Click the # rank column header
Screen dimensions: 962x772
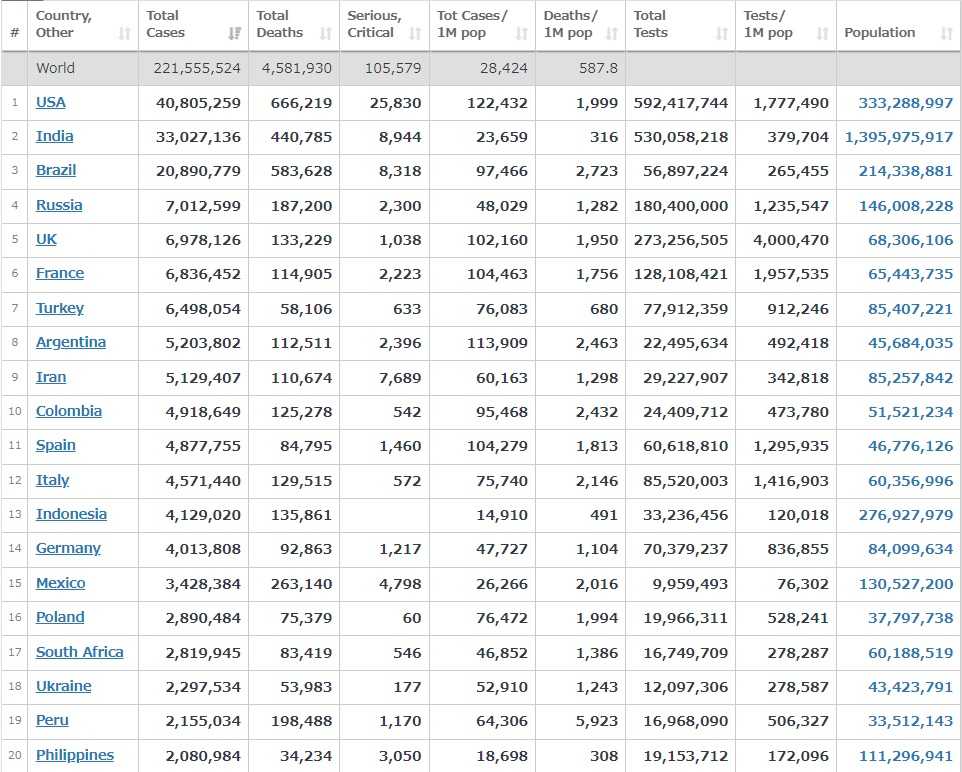pyautogui.click(x=15, y=33)
